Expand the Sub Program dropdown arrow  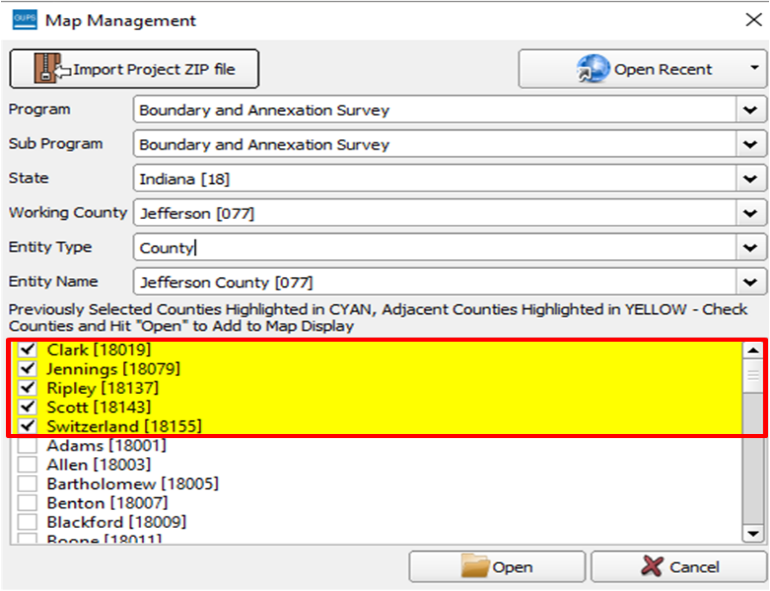click(750, 144)
